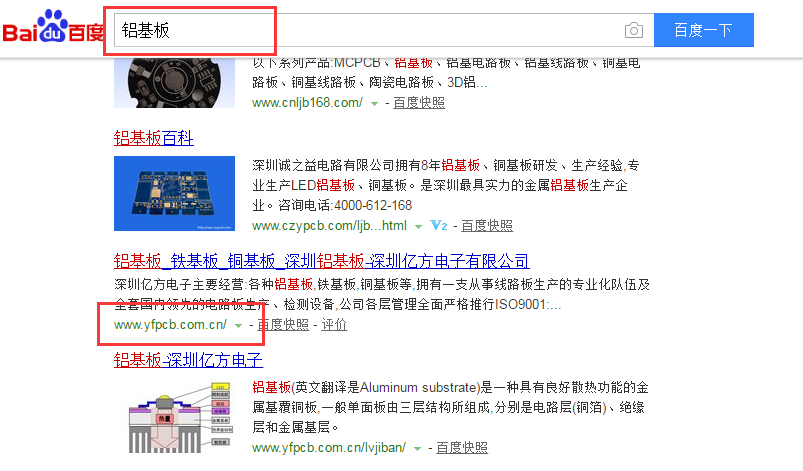Click the www.cnljb168.com/ URL
The image size is (803, 471).
pyautogui.click(x=307, y=103)
